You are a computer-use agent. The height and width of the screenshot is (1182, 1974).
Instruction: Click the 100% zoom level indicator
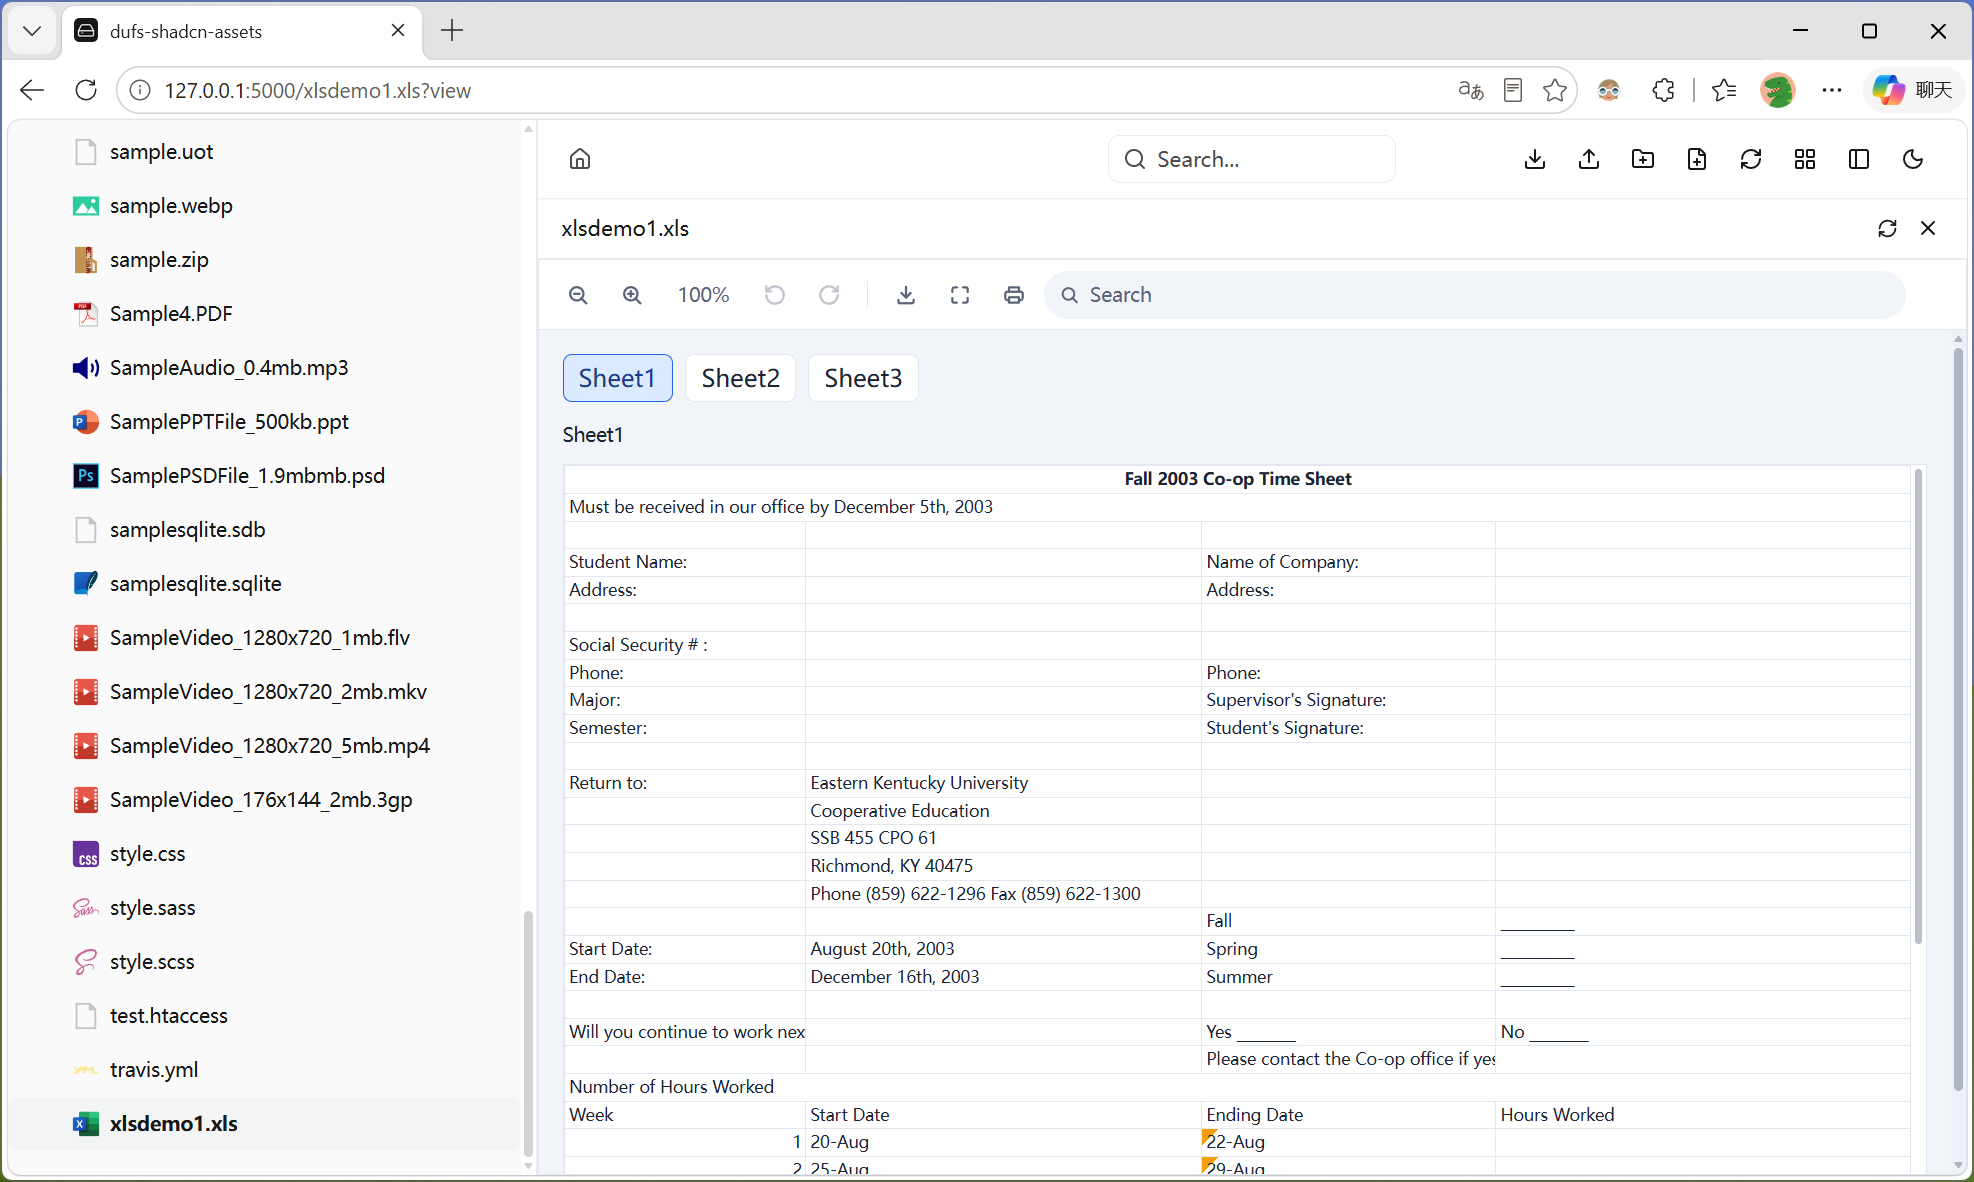coord(703,295)
